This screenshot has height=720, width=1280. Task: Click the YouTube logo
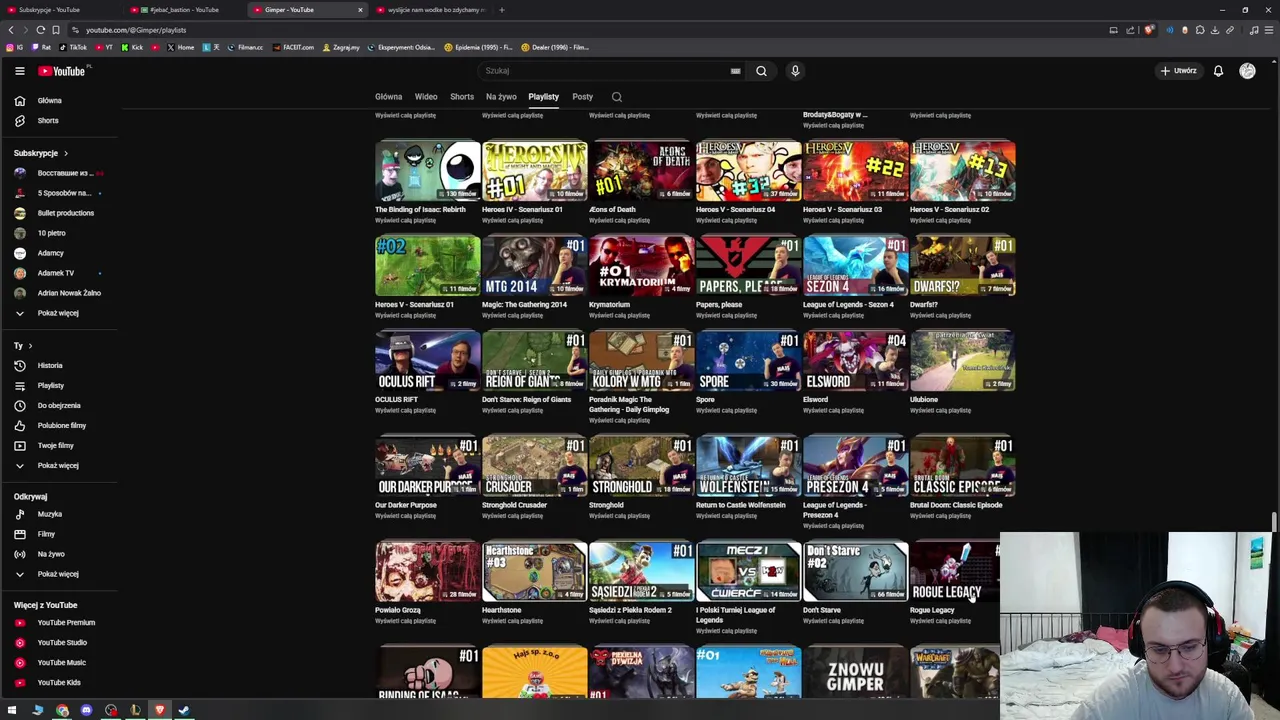[x=62, y=71]
